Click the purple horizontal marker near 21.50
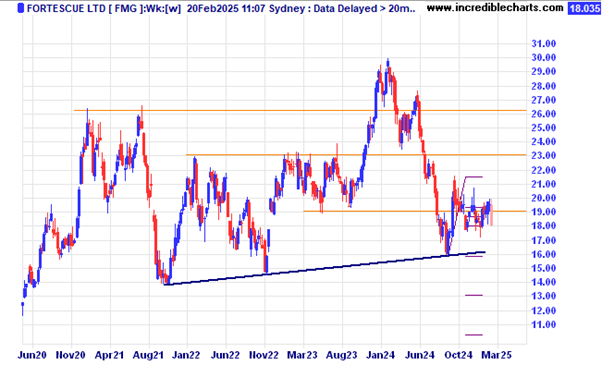Screen dimensions: 602x365 pyautogui.click(x=474, y=177)
